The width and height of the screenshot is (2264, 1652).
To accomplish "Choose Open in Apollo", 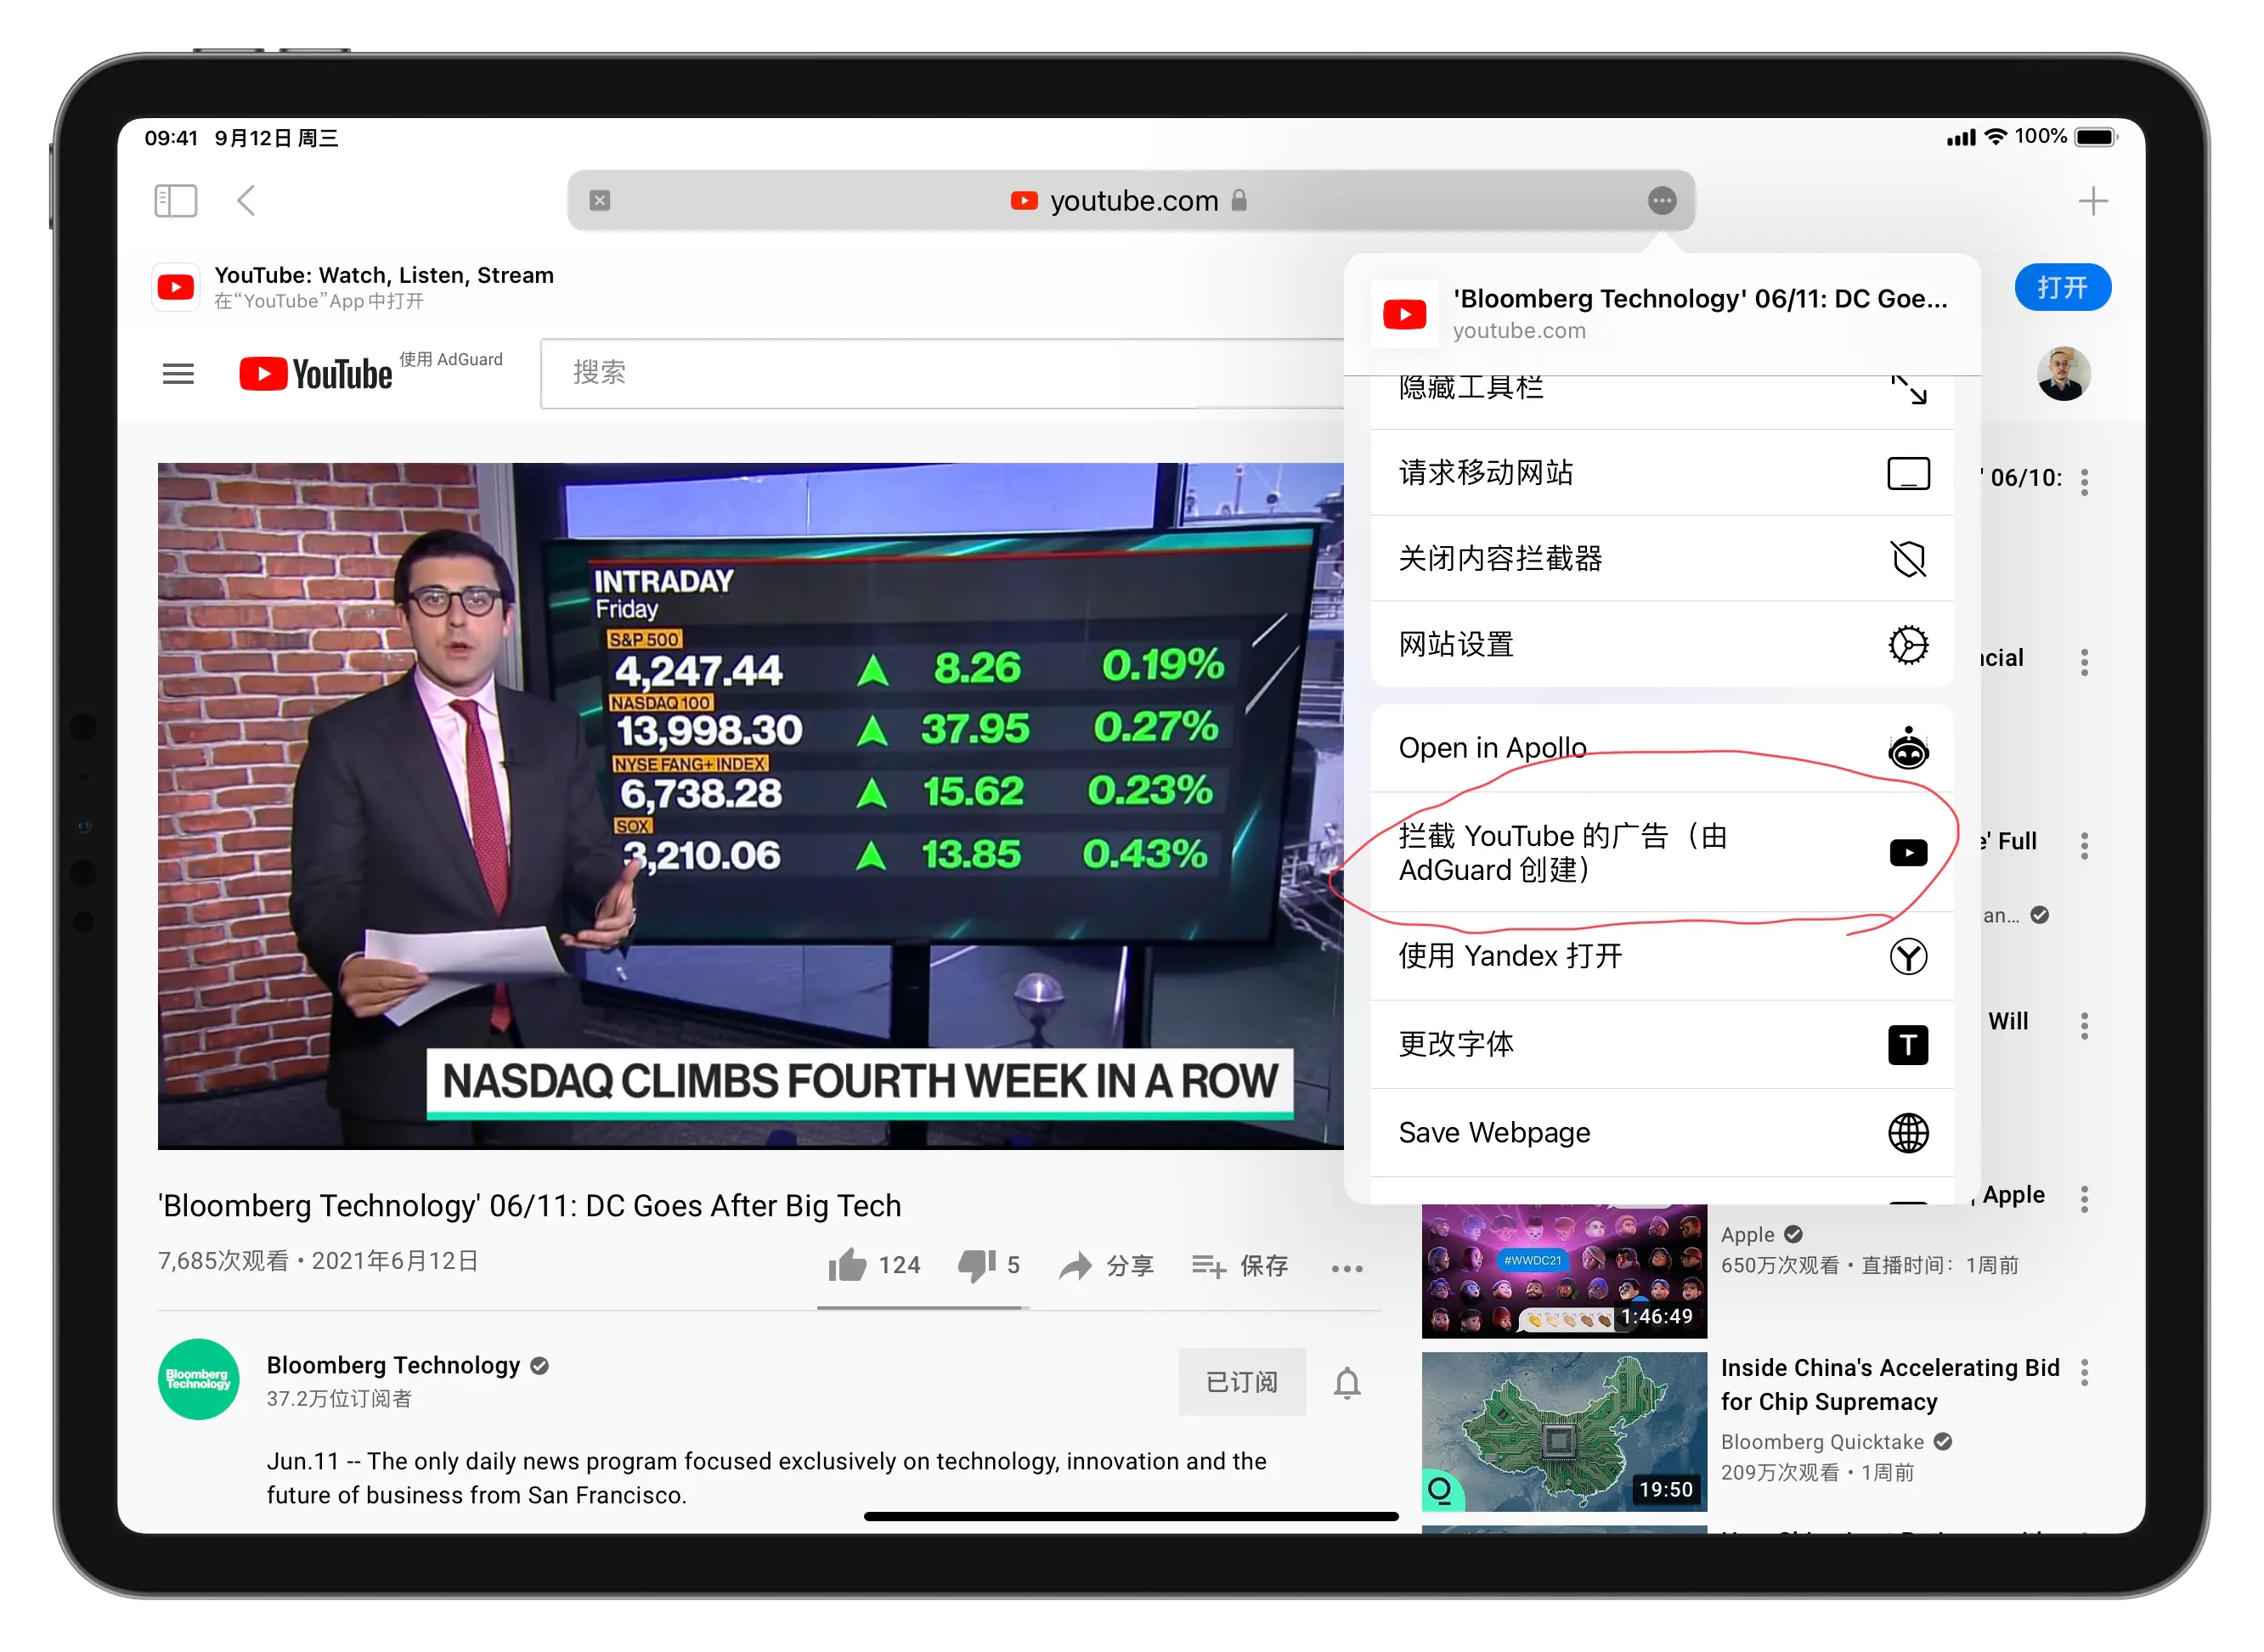I will (1662, 748).
